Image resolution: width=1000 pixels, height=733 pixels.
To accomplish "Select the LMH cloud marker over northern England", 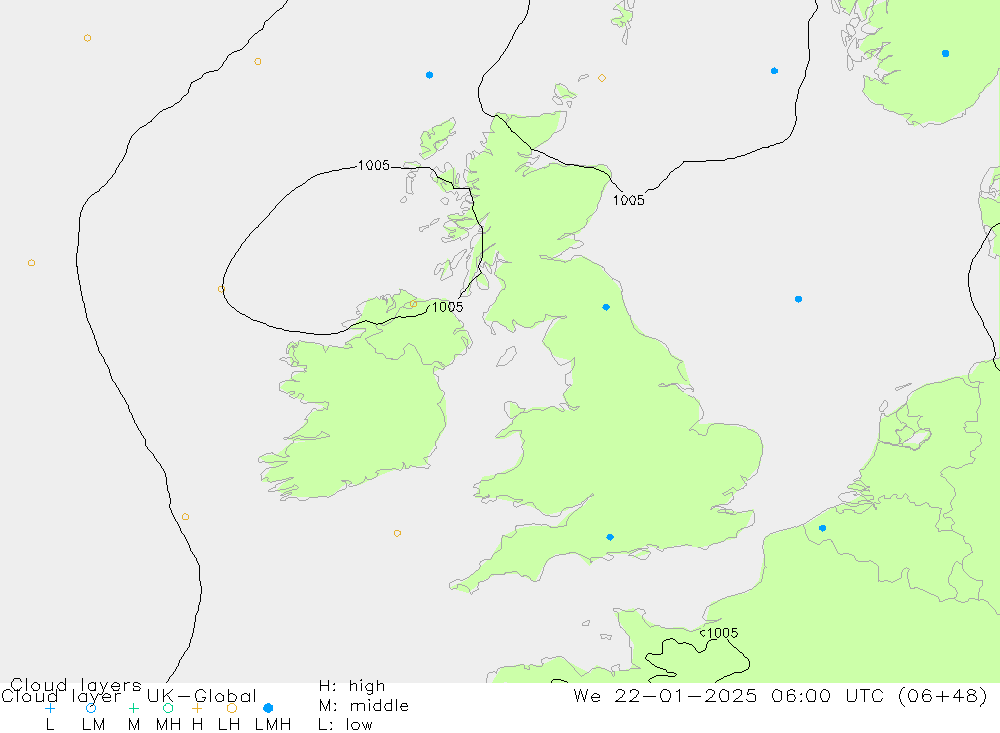I will pos(606,307).
